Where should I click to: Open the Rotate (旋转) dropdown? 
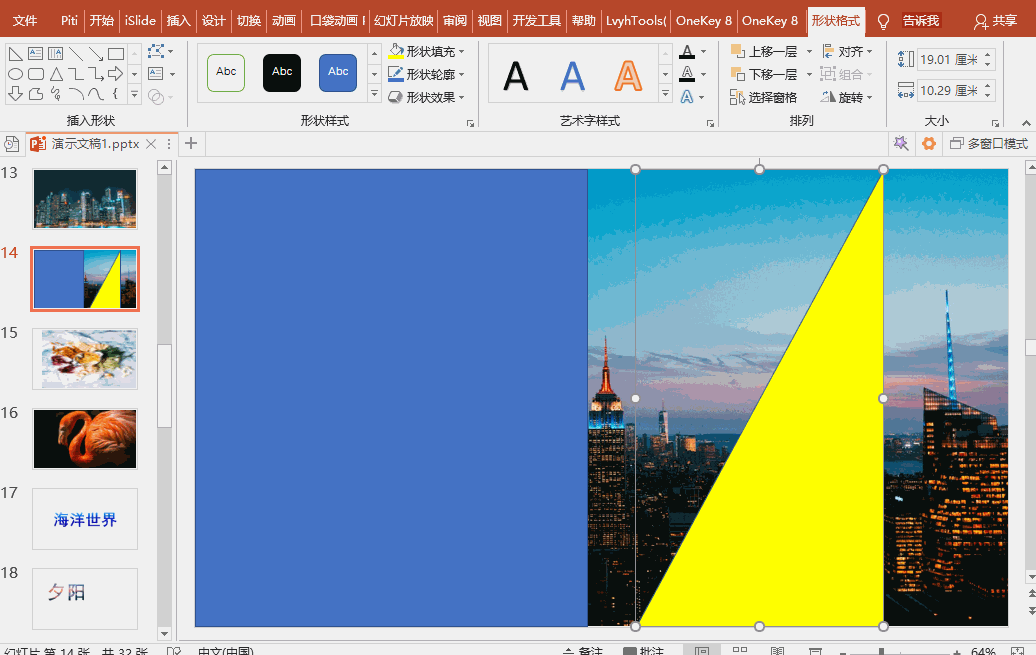pyautogui.click(x=847, y=98)
